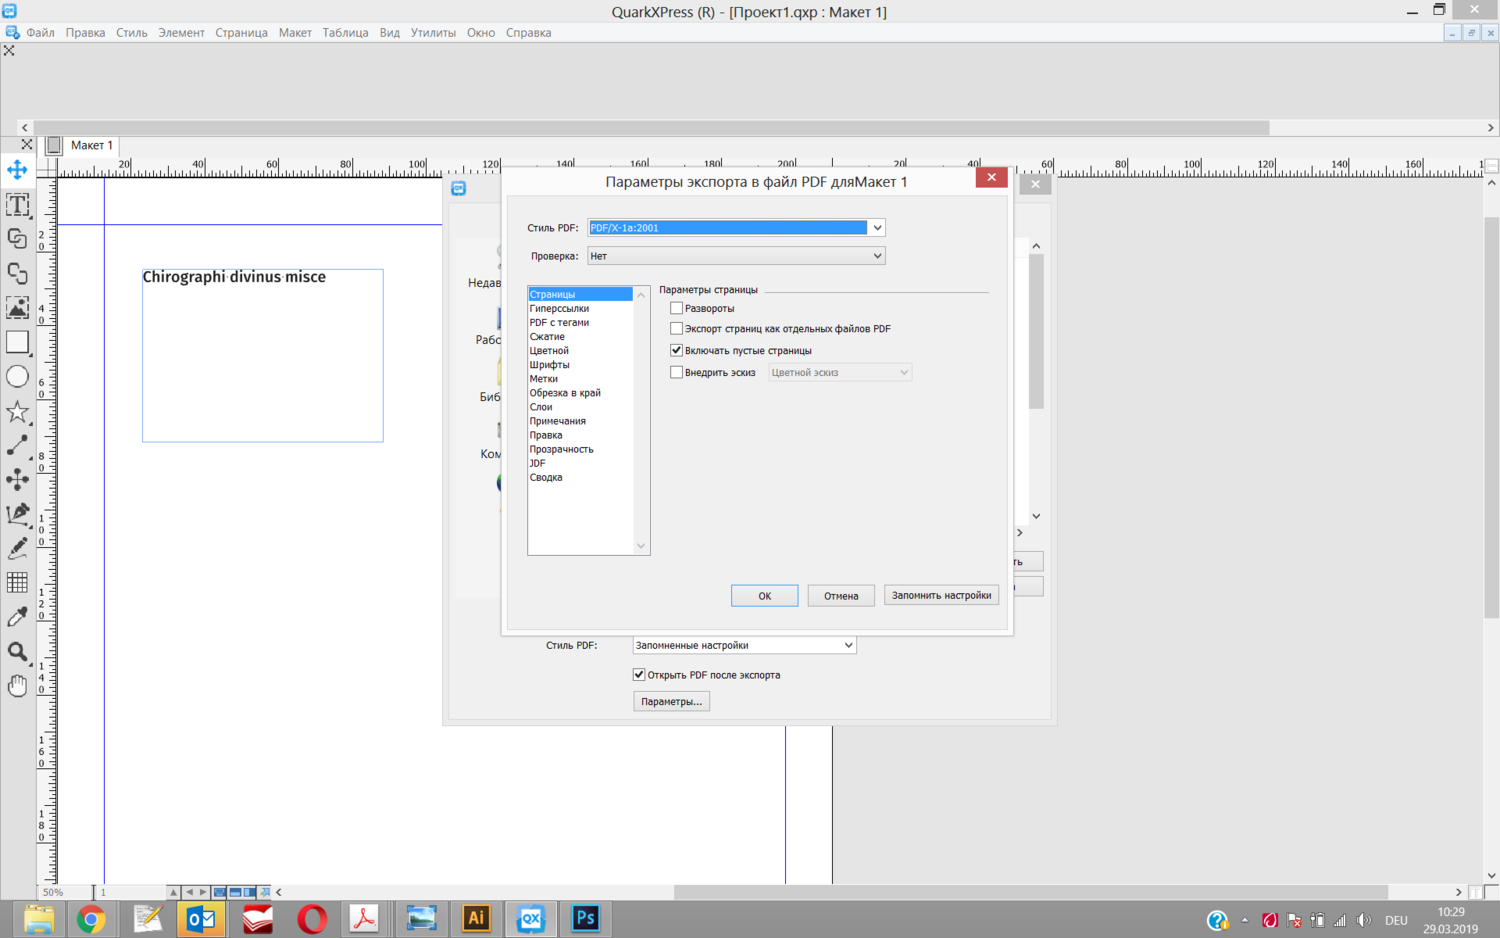Viewport: 1500px width, 938px height.
Task: Open Photoshop from the taskbar
Action: [585, 918]
